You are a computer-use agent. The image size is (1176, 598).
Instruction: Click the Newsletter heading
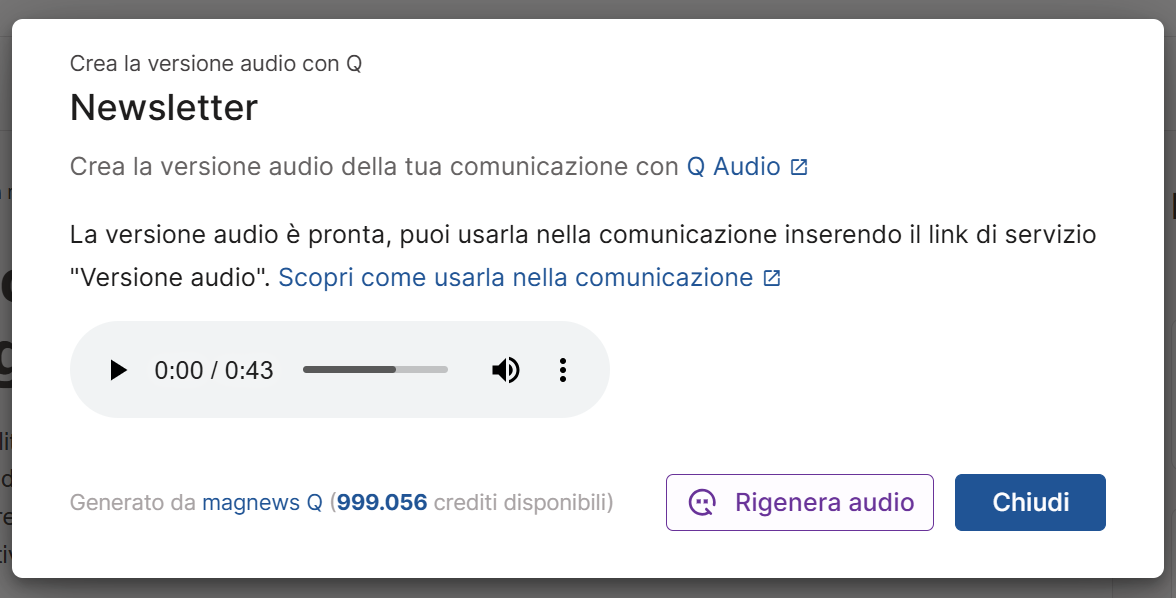coord(164,107)
